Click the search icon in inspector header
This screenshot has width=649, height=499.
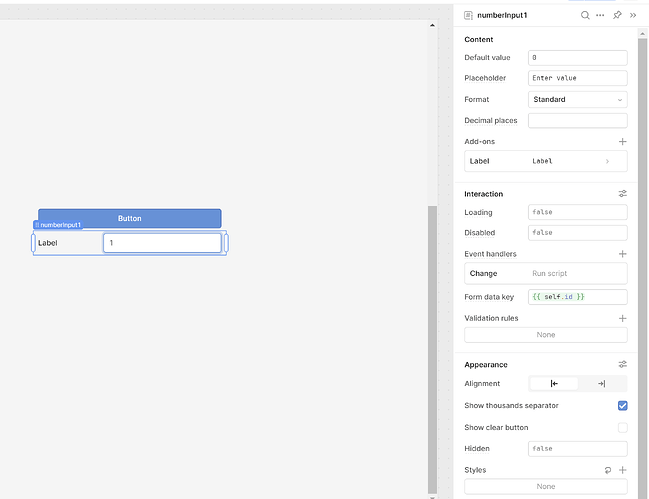585,15
